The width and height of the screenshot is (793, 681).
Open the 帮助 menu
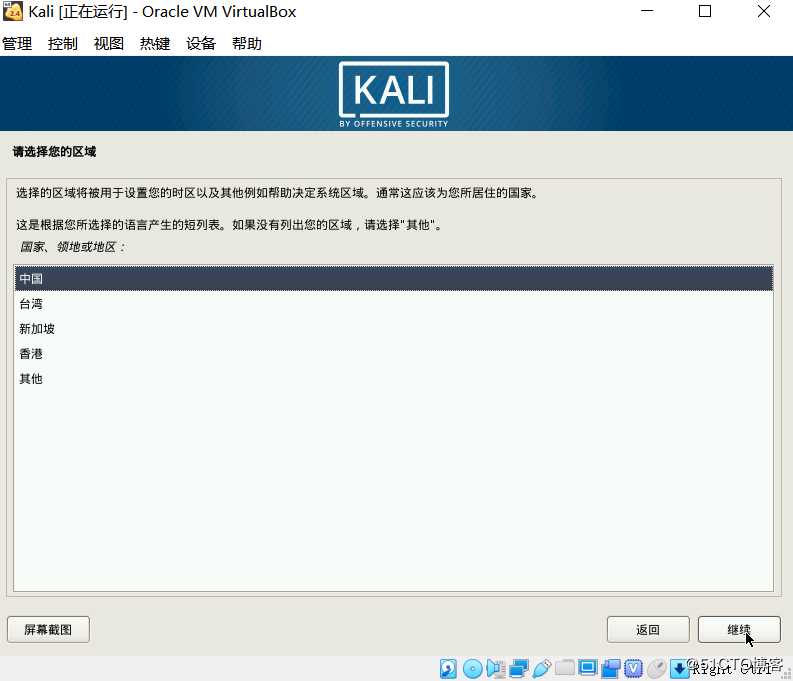coord(247,43)
